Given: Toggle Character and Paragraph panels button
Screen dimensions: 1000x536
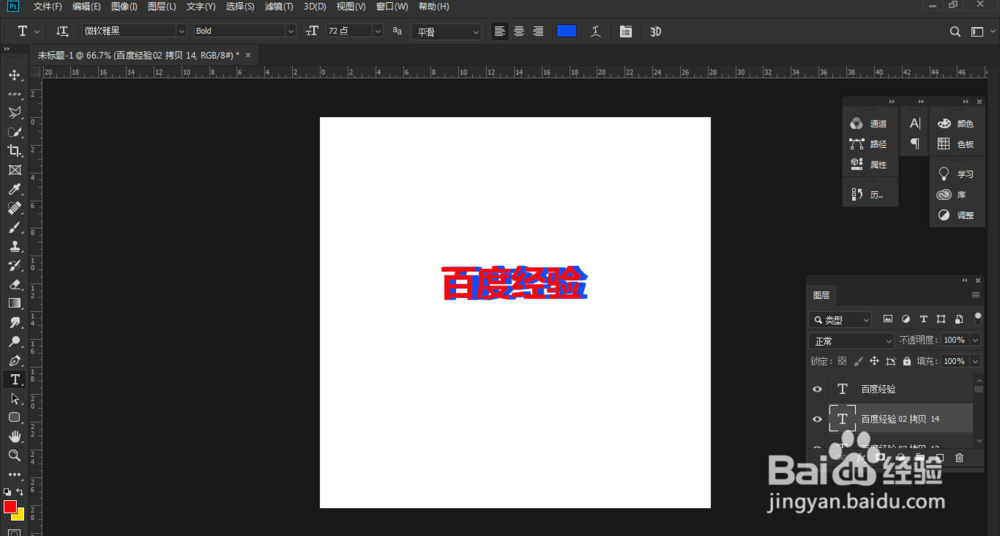Looking at the screenshot, I should pos(626,31).
